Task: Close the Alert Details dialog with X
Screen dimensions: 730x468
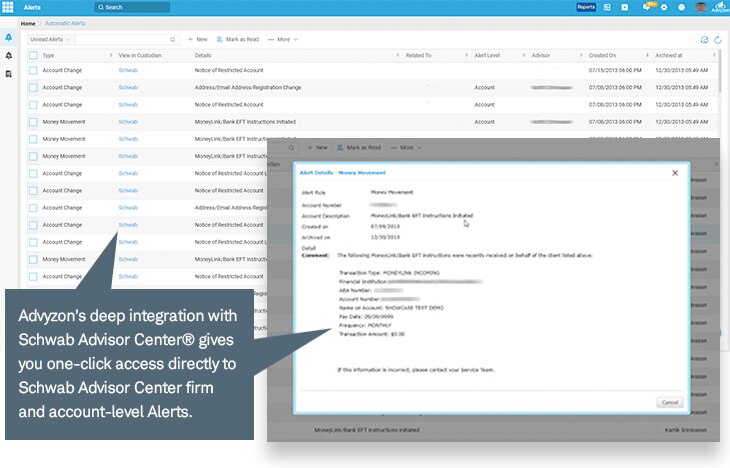Action: [675, 173]
